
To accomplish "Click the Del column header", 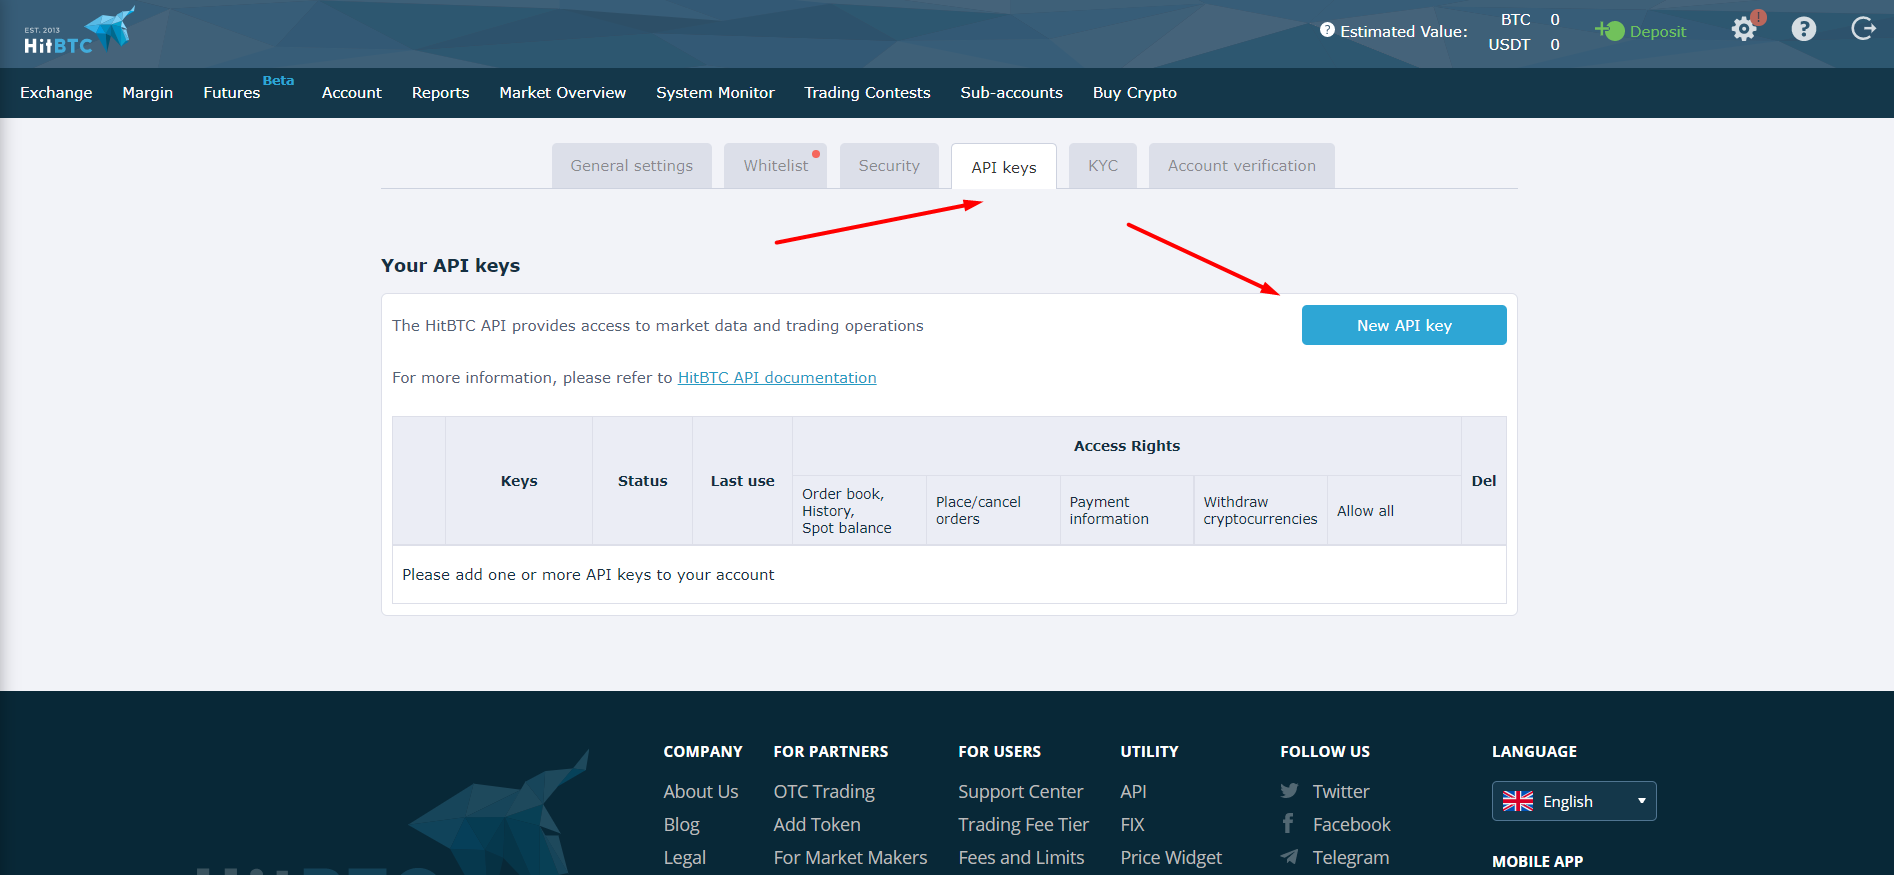I will pos(1484,481).
